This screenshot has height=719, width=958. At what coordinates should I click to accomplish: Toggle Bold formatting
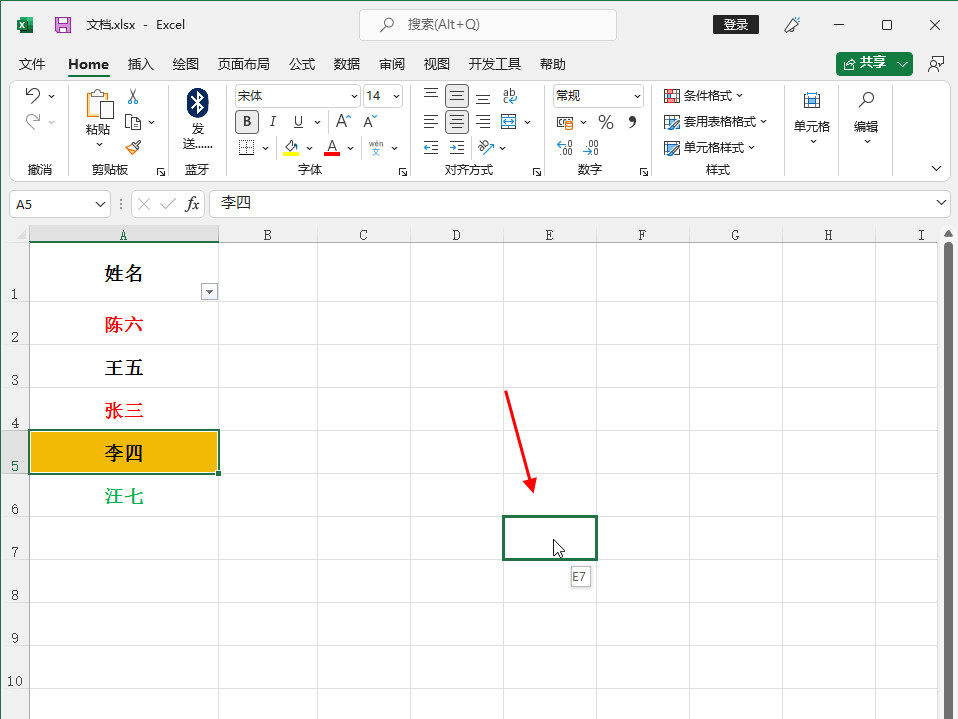pyautogui.click(x=247, y=122)
